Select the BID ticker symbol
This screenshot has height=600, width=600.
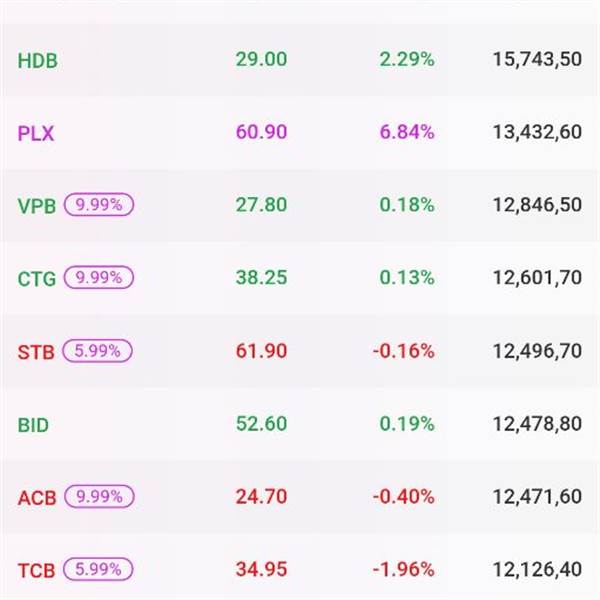click(x=33, y=425)
